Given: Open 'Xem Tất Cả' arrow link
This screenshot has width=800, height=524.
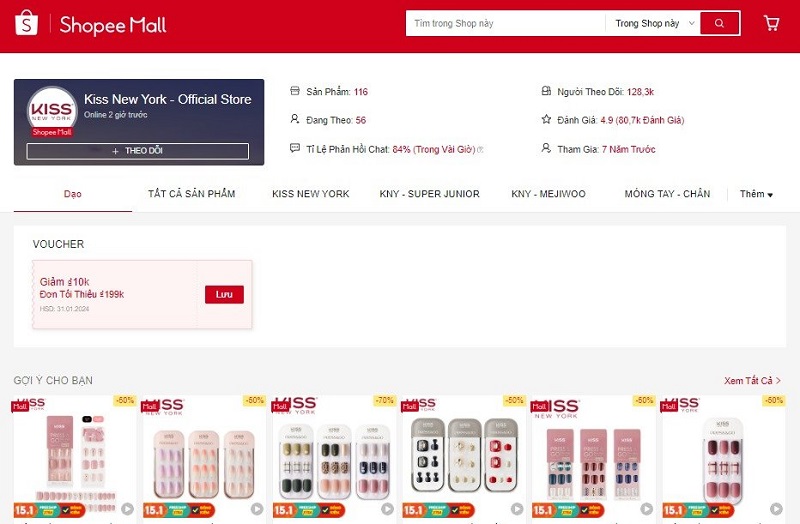Looking at the screenshot, I should pyautogui.click(x=752, y=381).
